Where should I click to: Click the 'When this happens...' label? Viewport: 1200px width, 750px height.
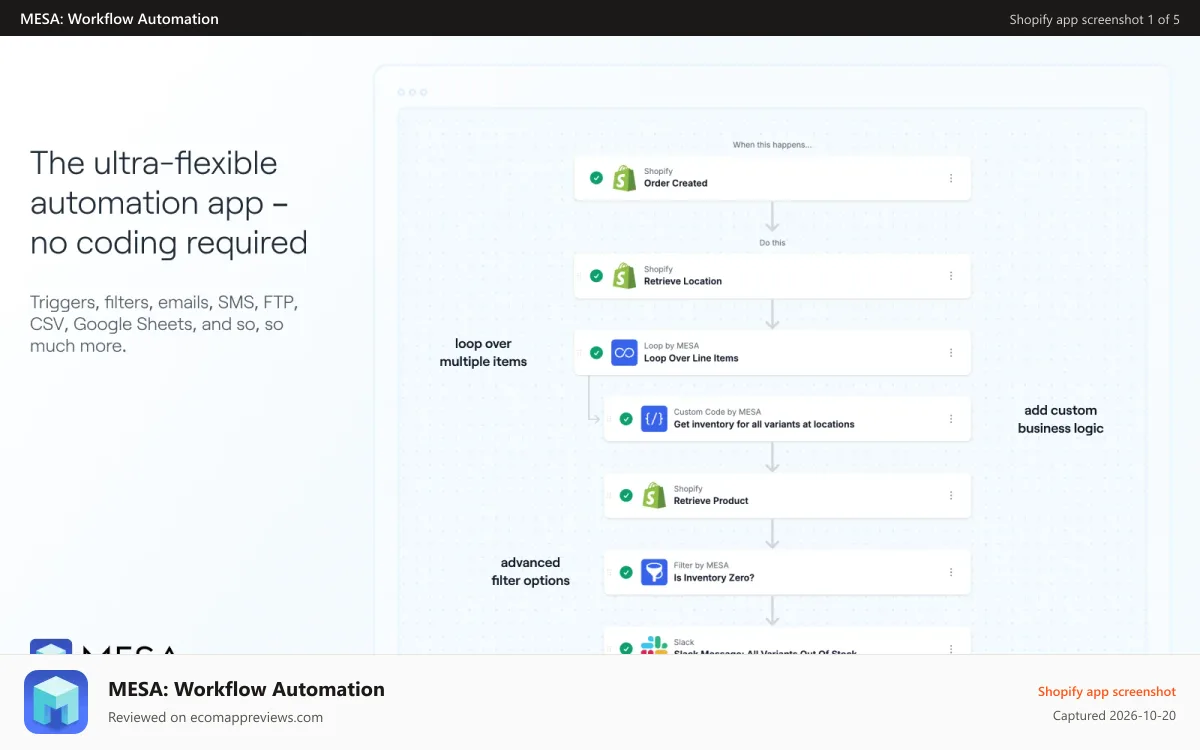pos(772,145)
